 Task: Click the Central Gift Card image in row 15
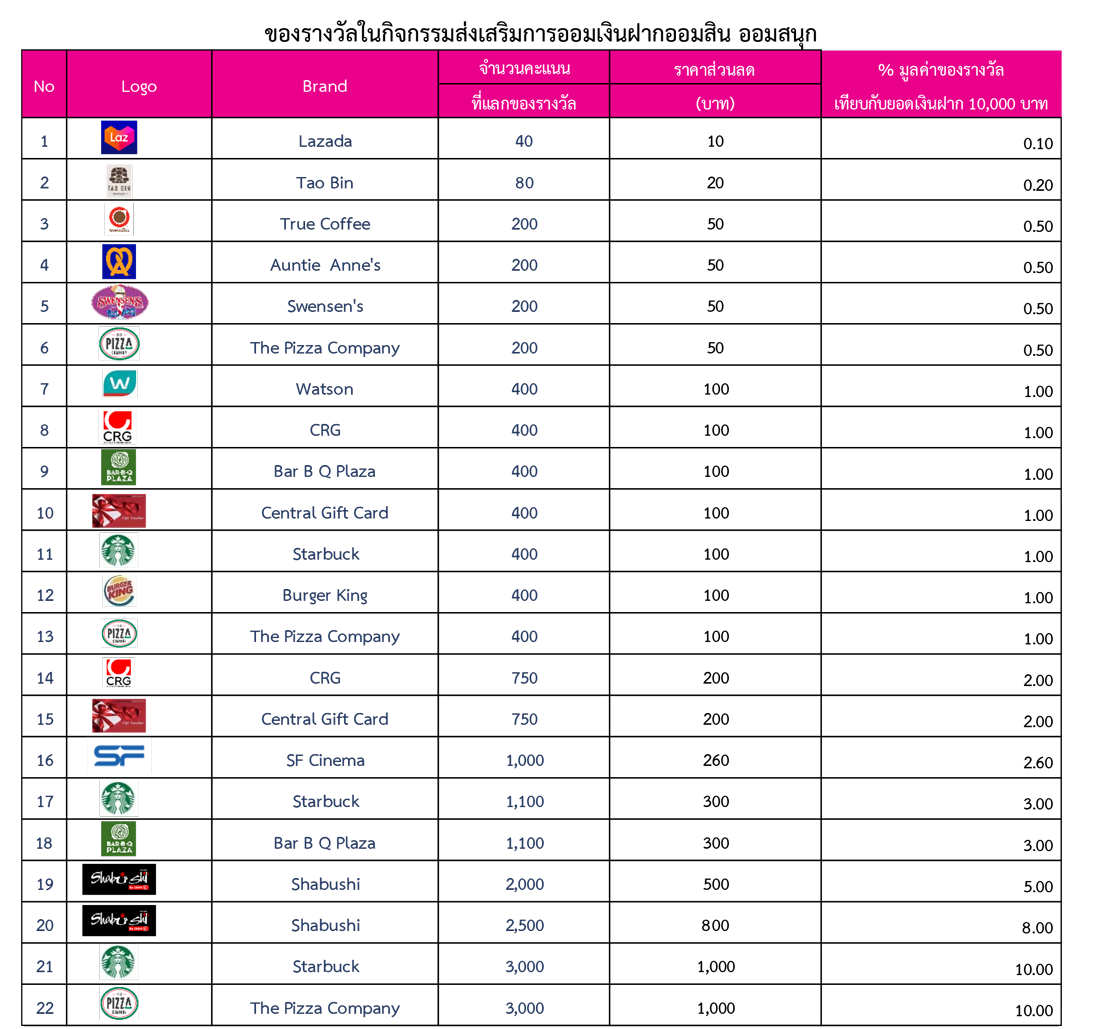[x=119, y=716]
